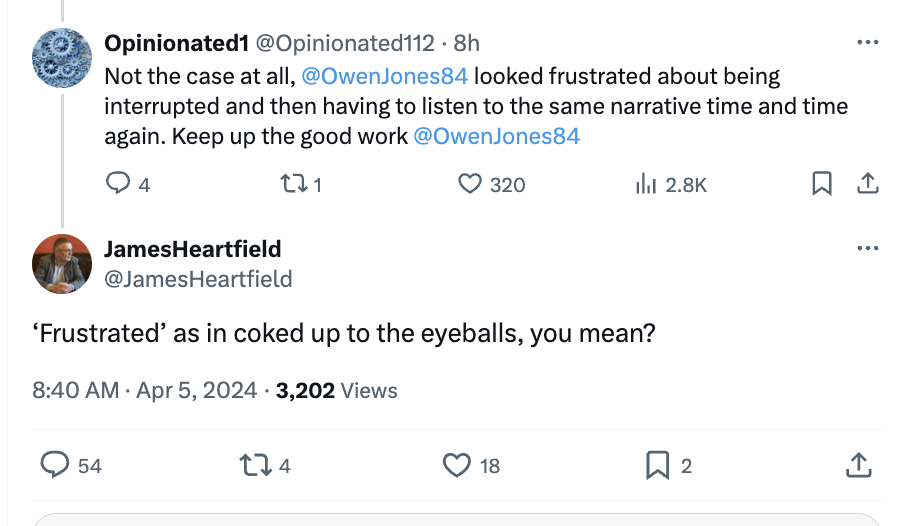Screen dimensions: 900x526
Task: Reply to JamesHeartfield's tweet
Action: [56, 465]
